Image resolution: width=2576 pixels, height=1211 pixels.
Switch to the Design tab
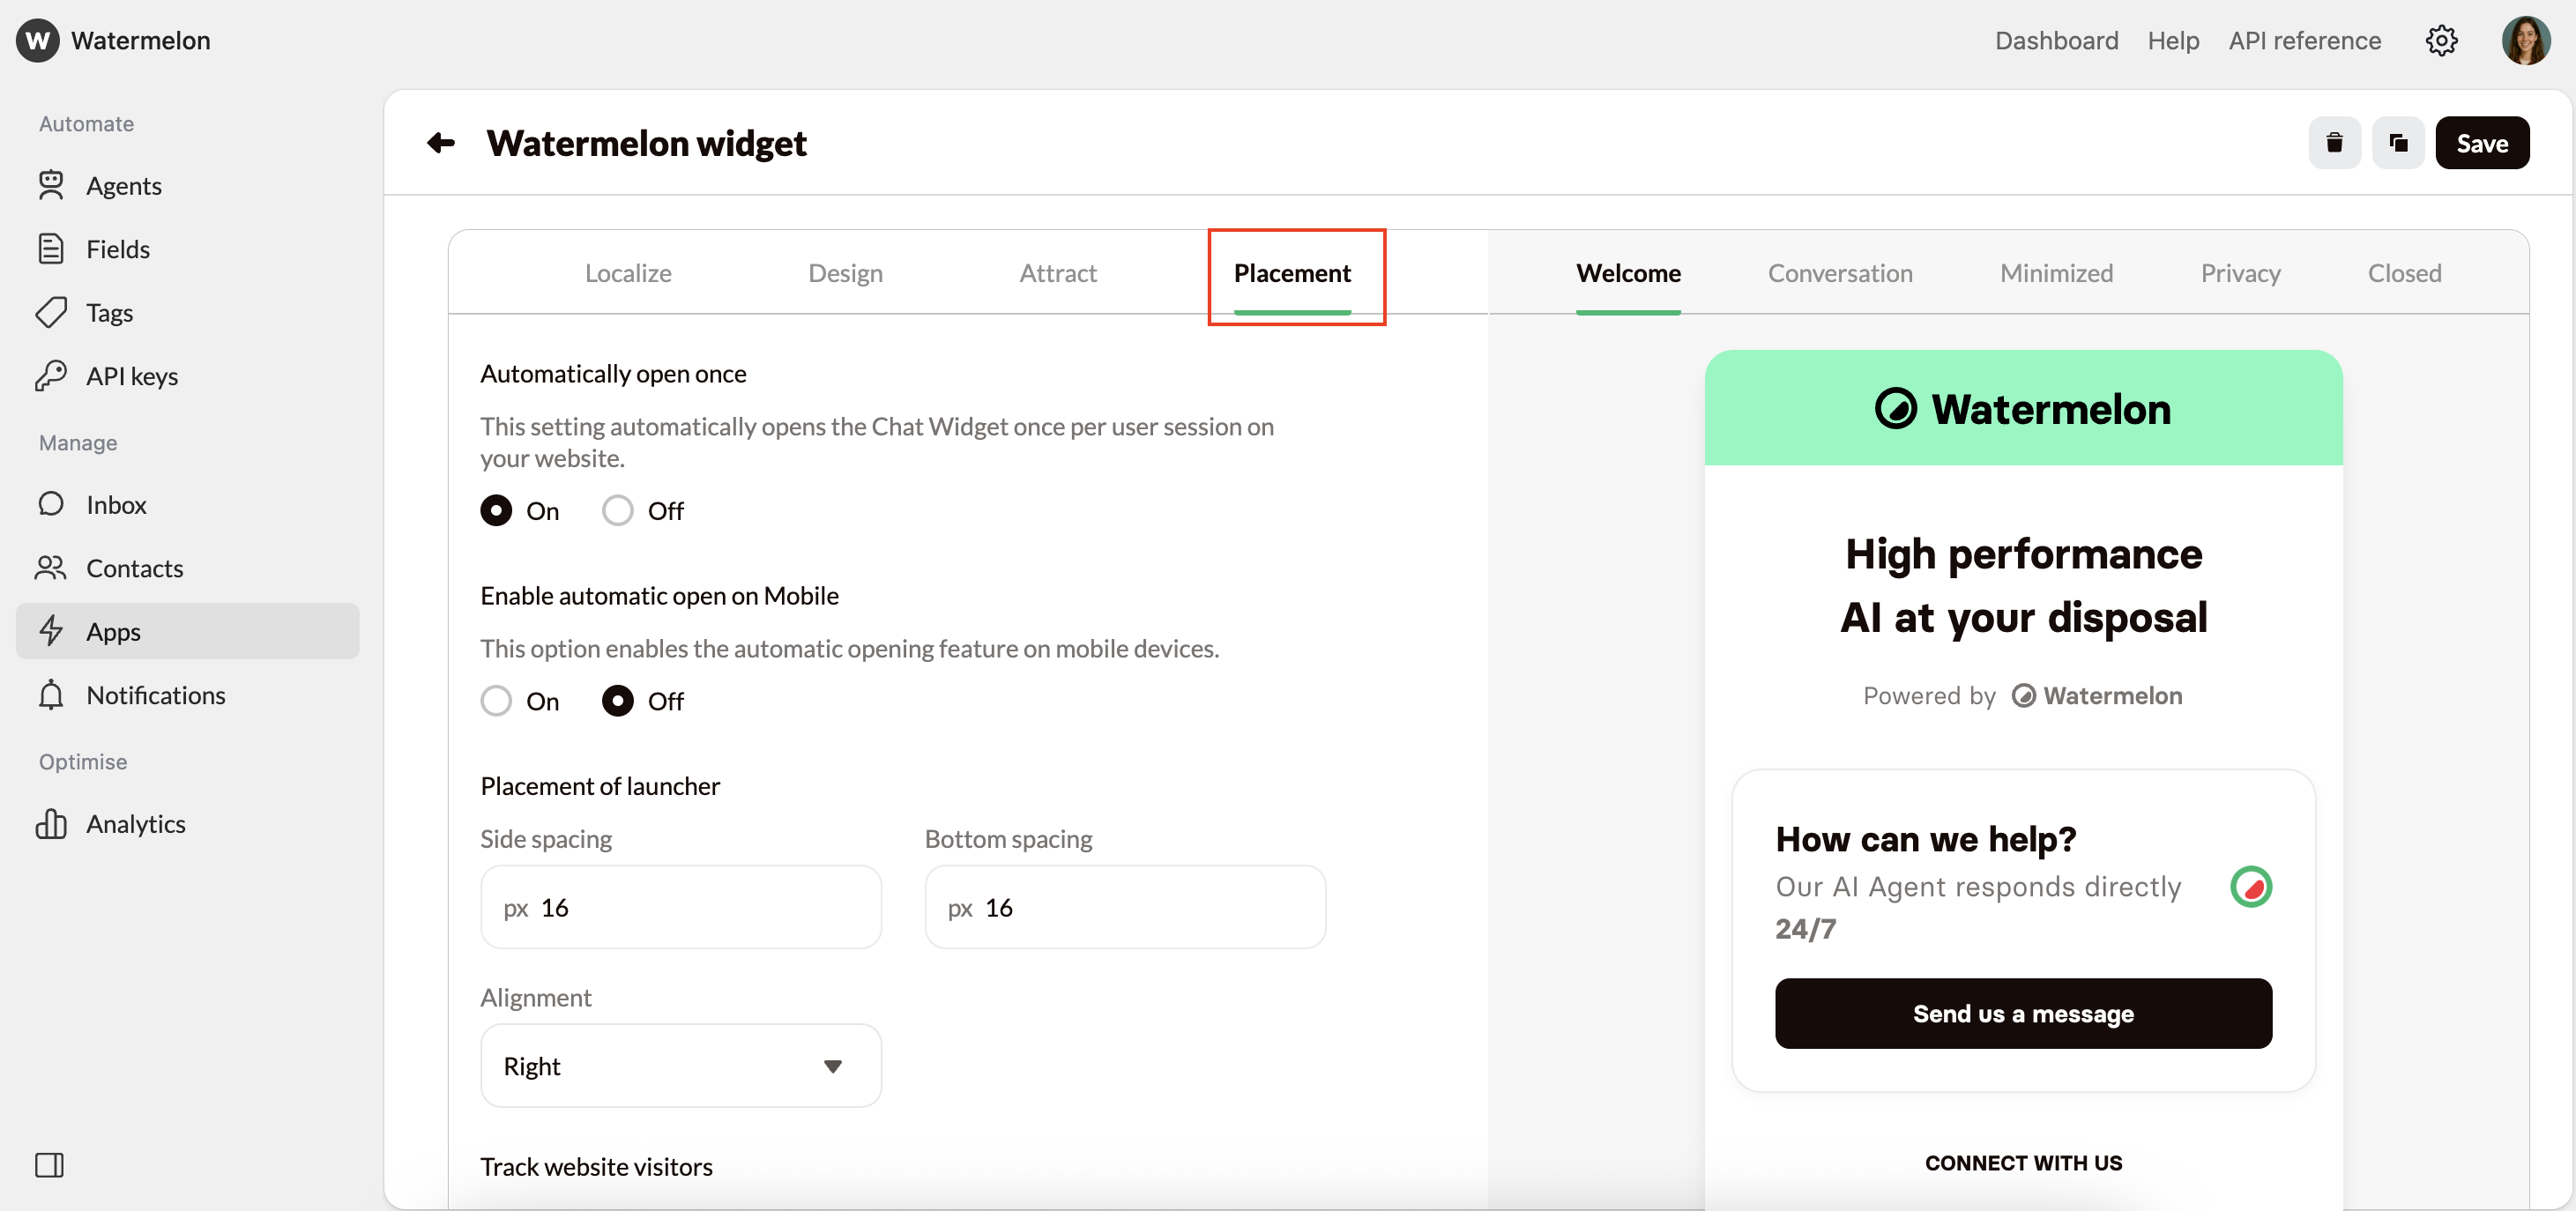[x=845, y=272]
